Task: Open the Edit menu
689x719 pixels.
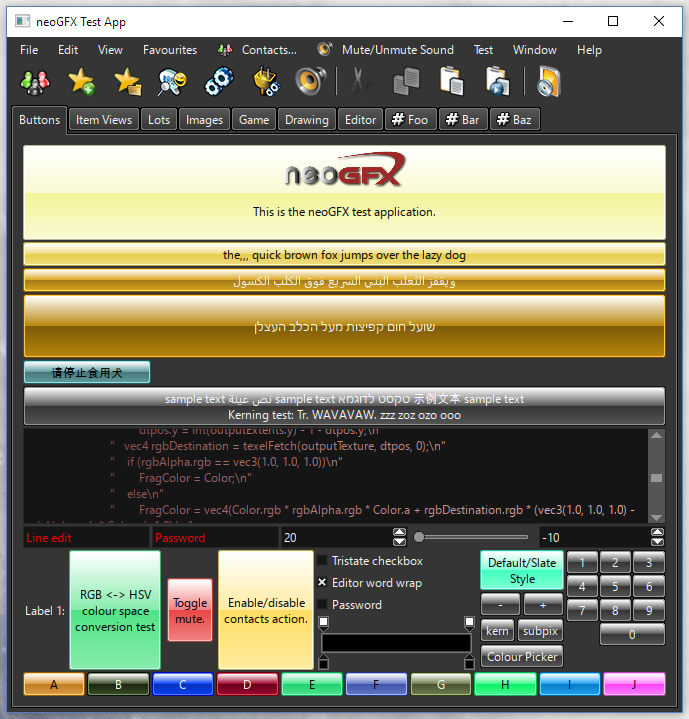Action: [68, 50]
